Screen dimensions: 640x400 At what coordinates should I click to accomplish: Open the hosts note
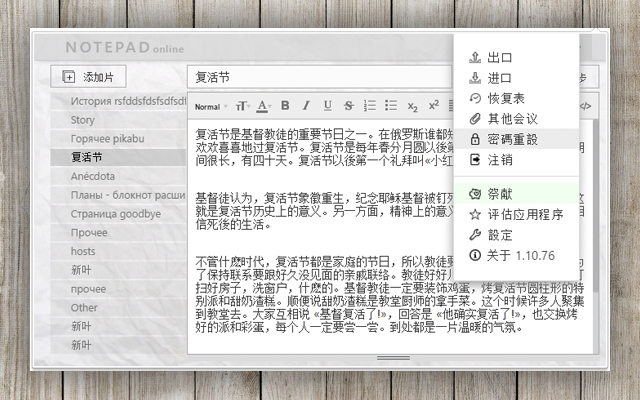click(x=118, y=251)
